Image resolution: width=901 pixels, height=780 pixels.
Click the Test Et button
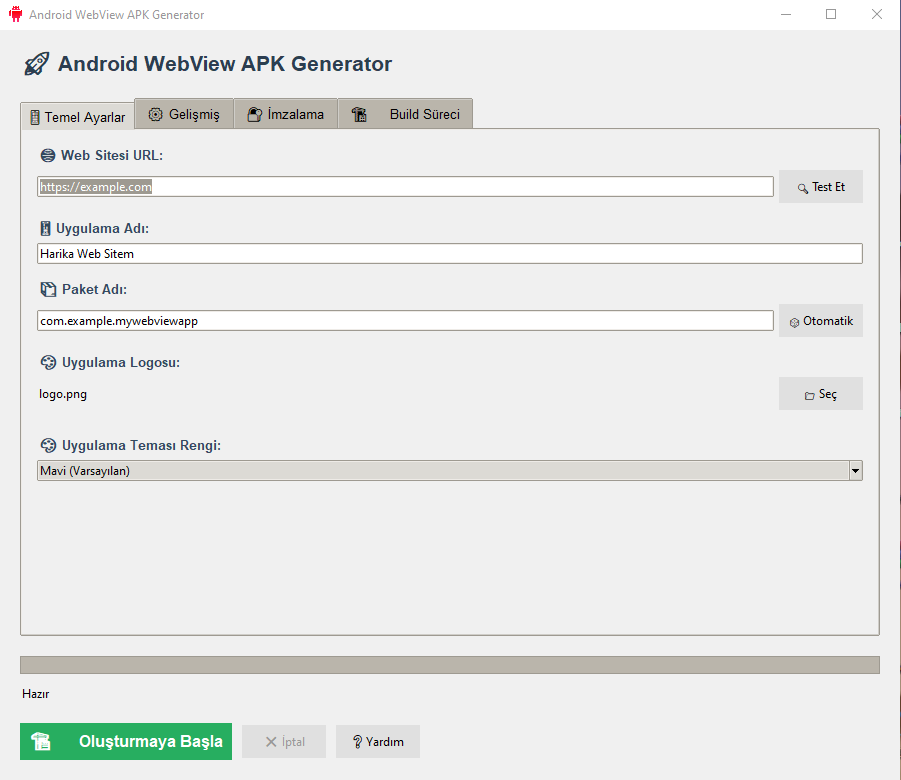821,187
